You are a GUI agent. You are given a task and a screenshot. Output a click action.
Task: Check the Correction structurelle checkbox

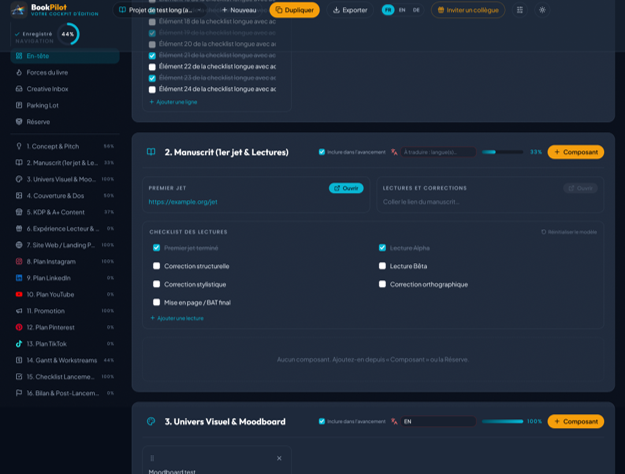coord(156,266)
